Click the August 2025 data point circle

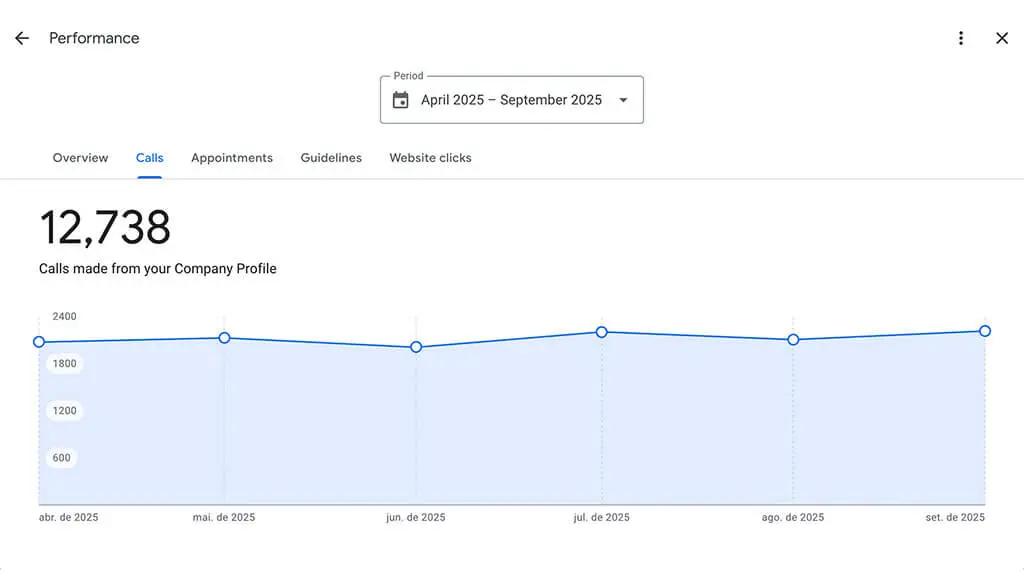[x=793, y=340]
